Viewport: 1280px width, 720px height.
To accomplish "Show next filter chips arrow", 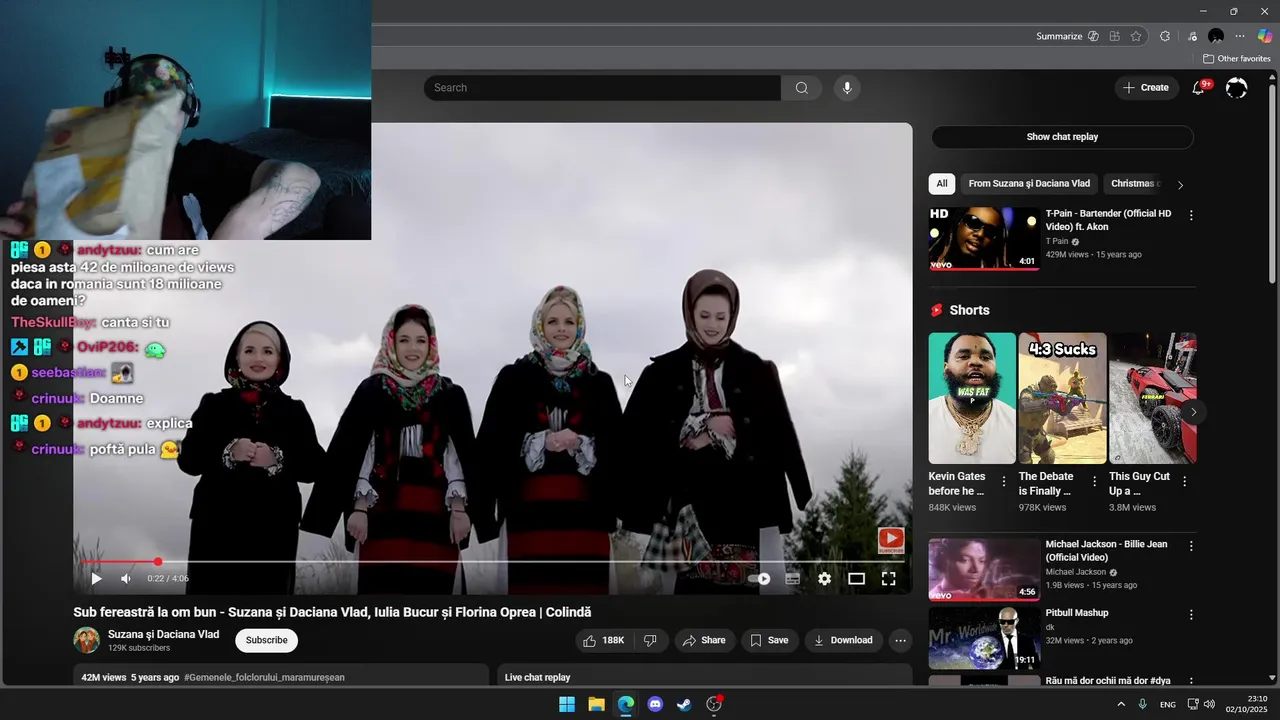I will 1180,185.
